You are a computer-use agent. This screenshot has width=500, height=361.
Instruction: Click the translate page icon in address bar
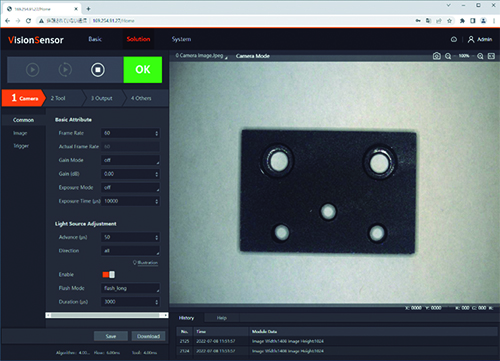428,21
